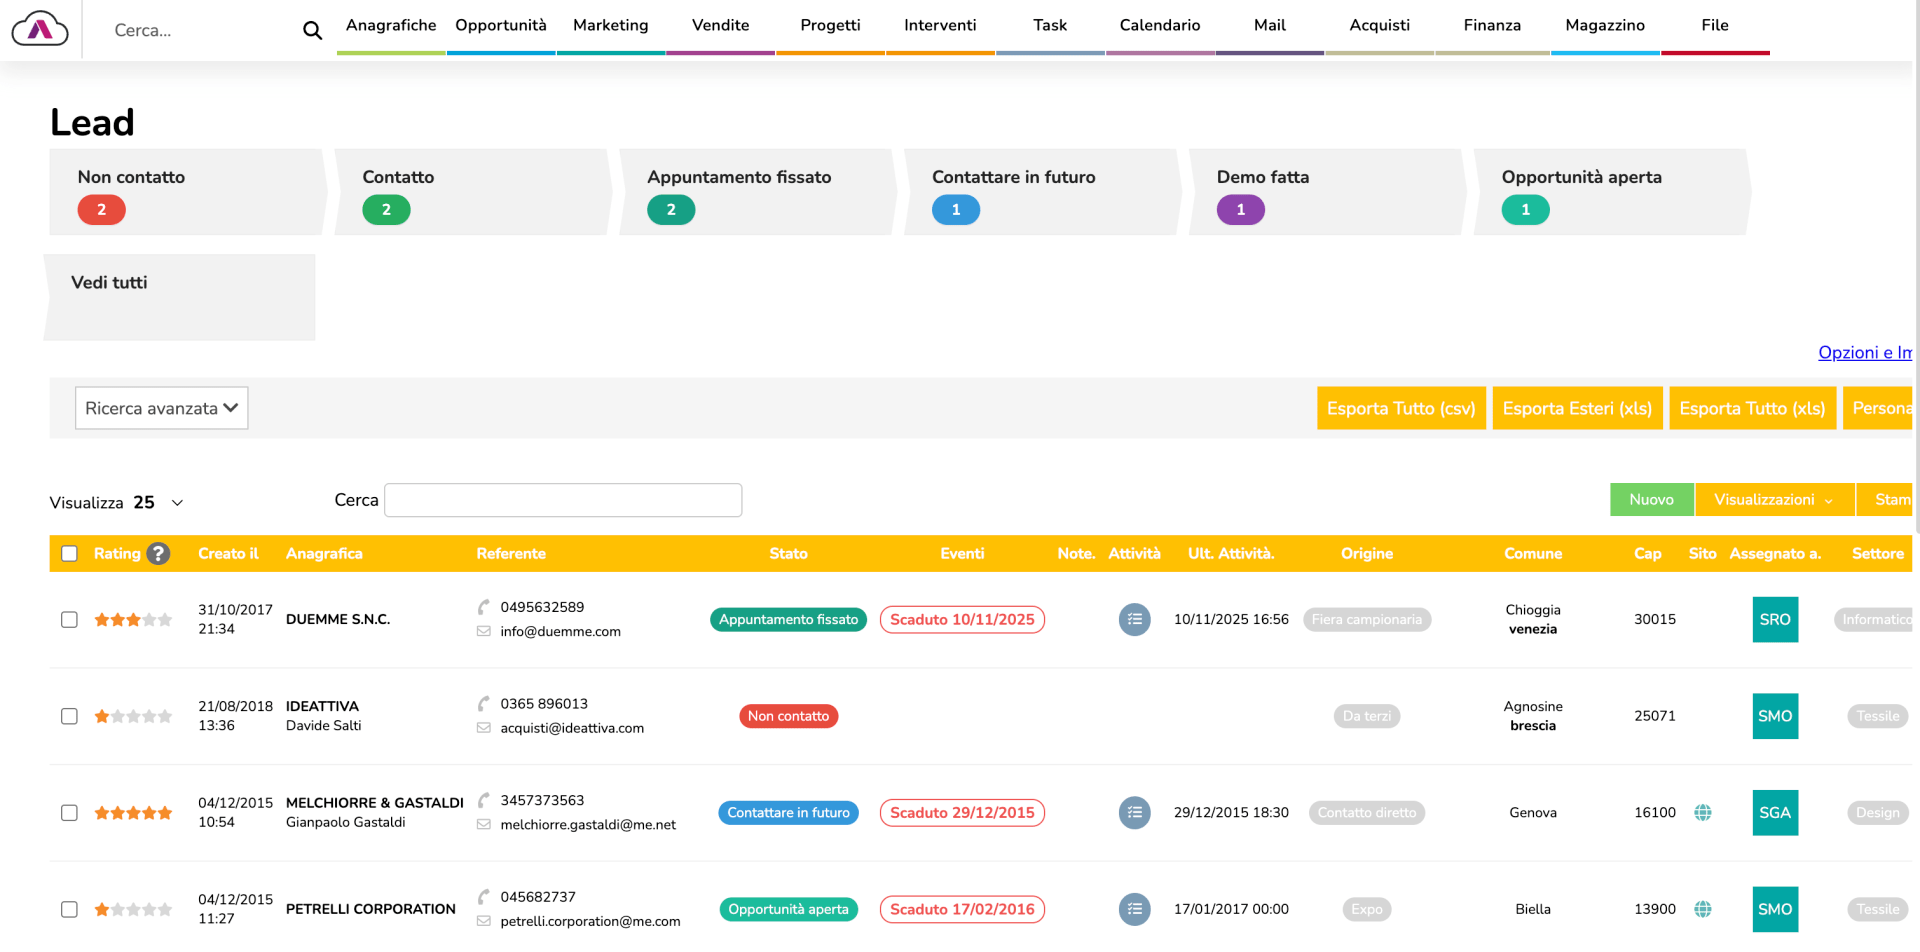1920x952 pixels.
Task: Click phone icon next to 0495632589
Action: (484, 607)
